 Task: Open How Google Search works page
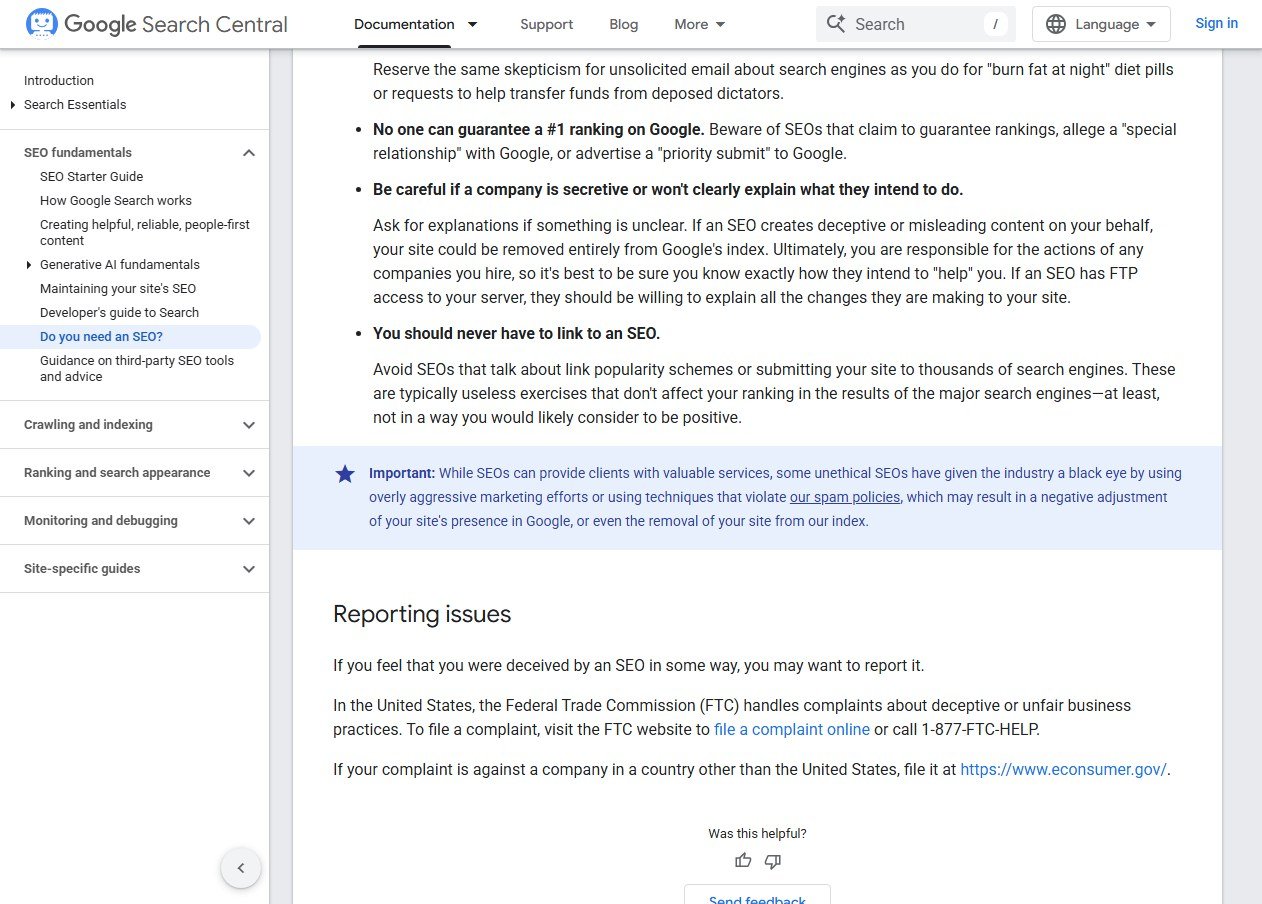tap(116, 200)
